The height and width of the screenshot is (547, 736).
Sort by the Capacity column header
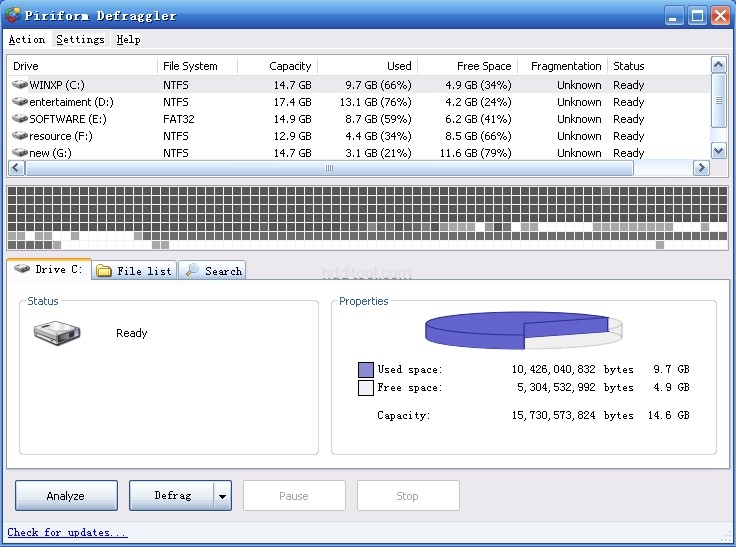[x=278, y=66]
